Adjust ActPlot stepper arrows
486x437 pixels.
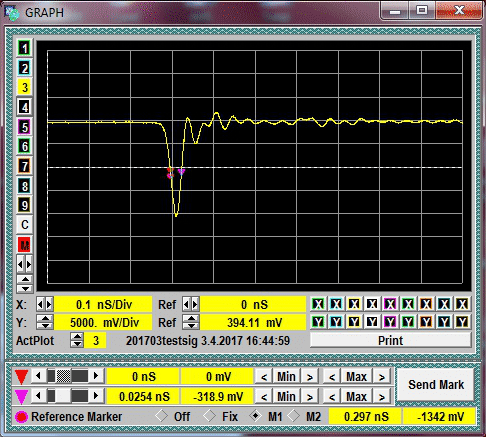pos(77,340)
